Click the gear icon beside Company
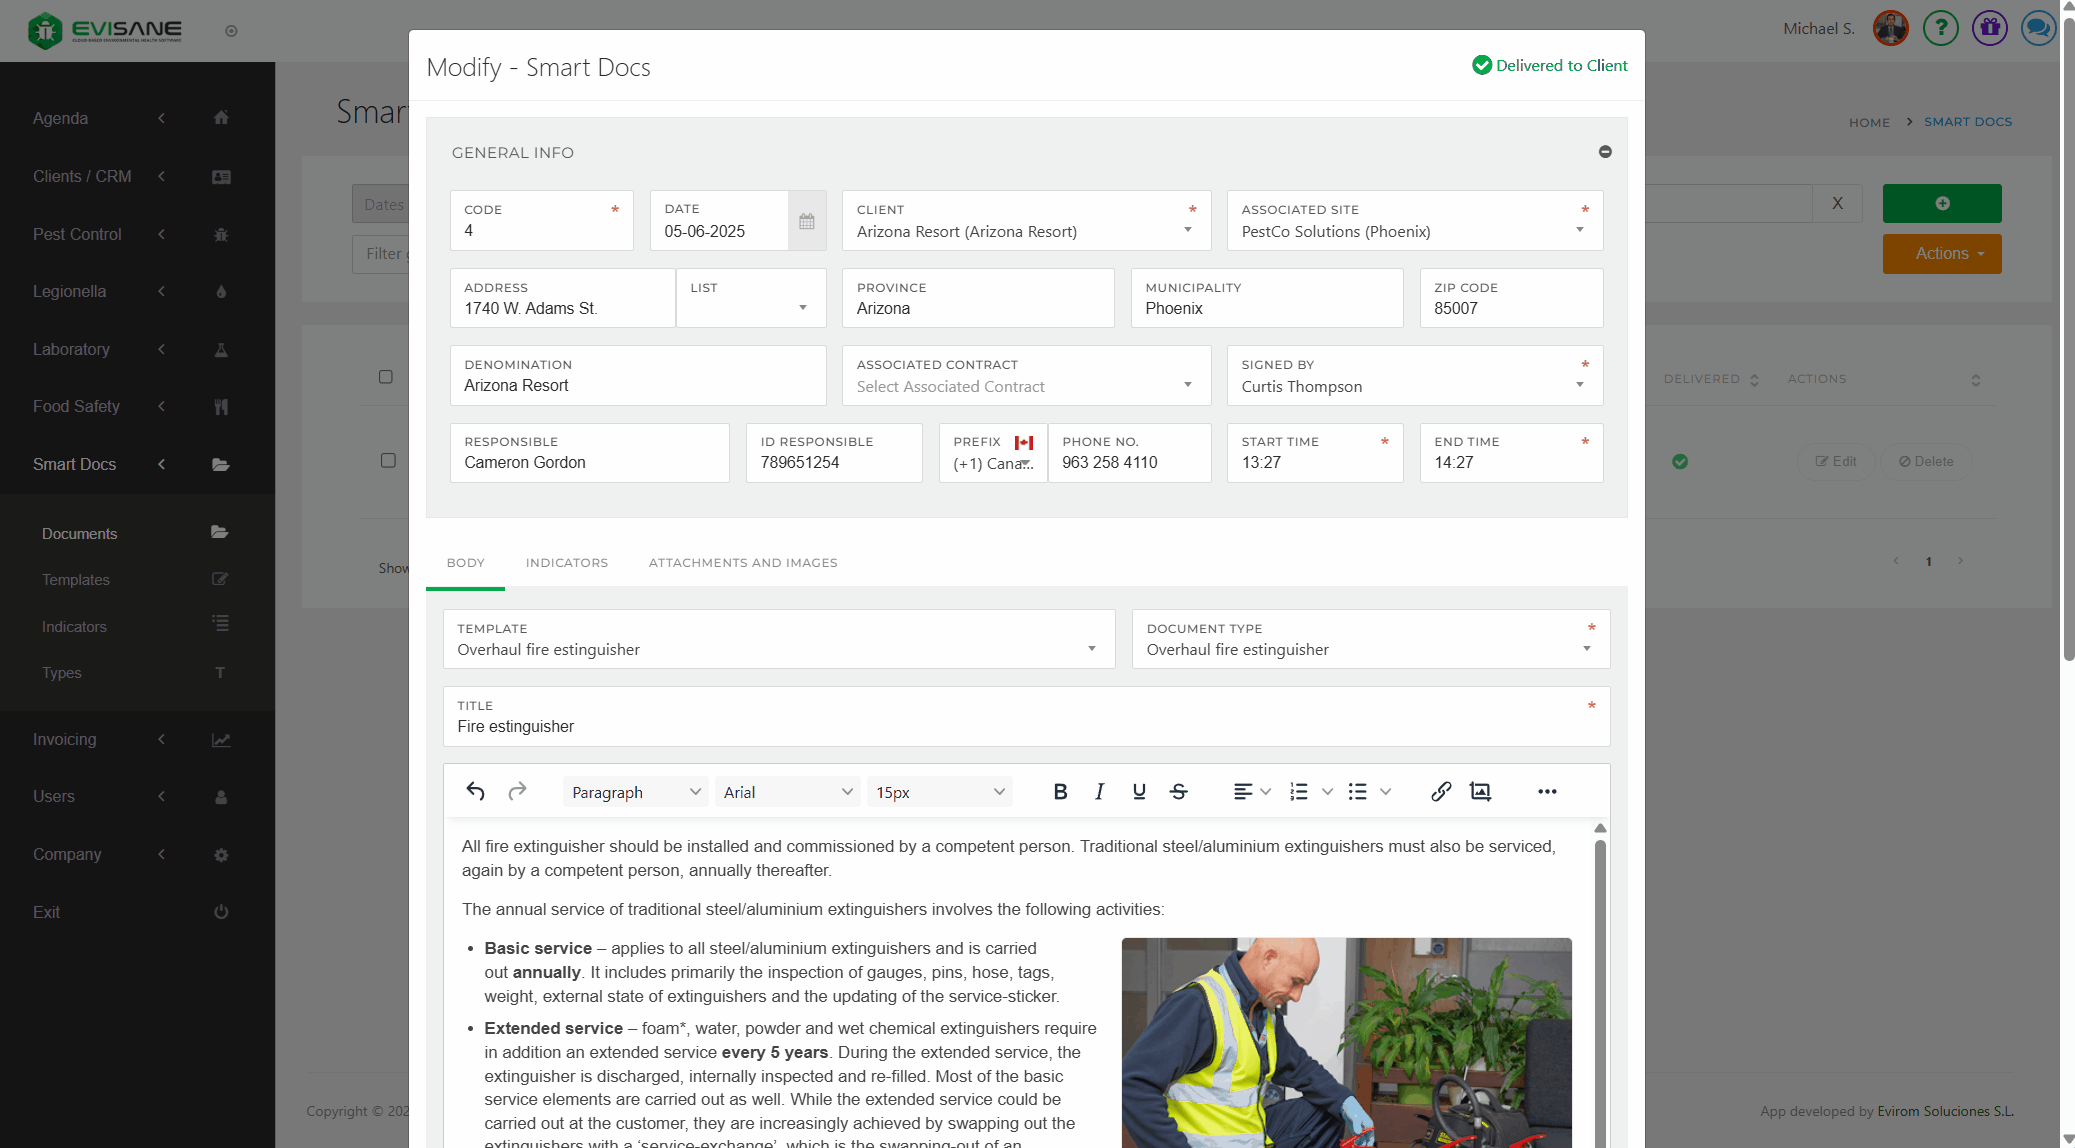The image size is (2075, 1148). [221, 855]
